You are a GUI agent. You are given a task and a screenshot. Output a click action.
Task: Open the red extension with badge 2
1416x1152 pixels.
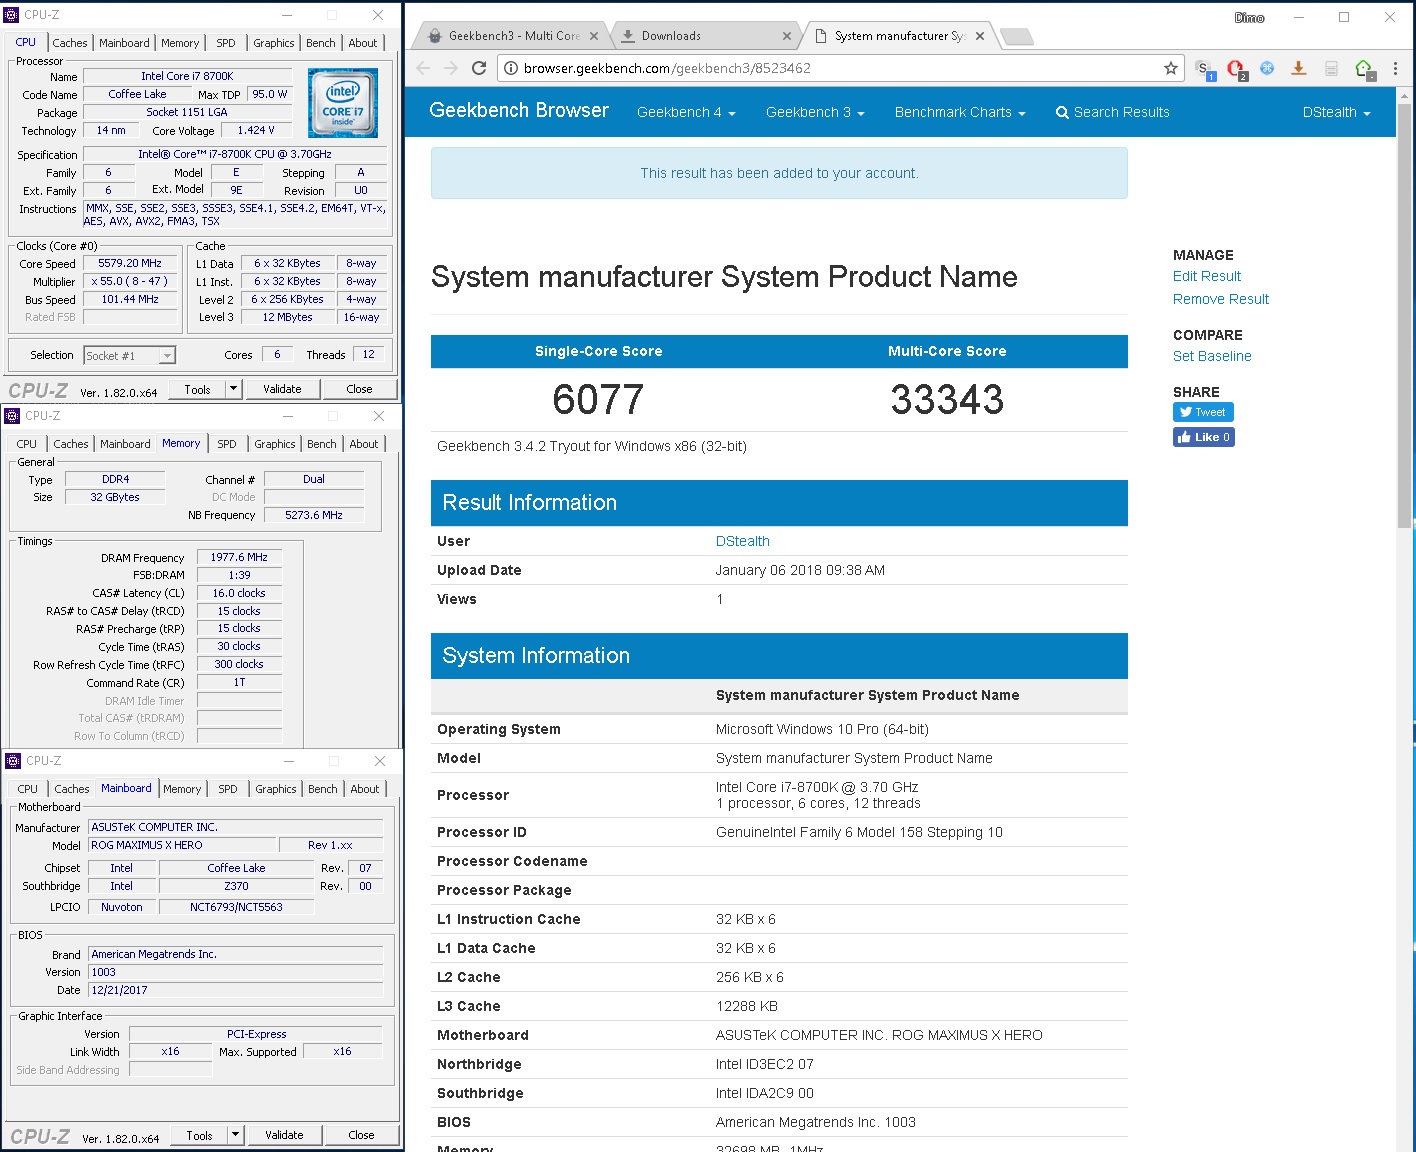point(1237,69)
